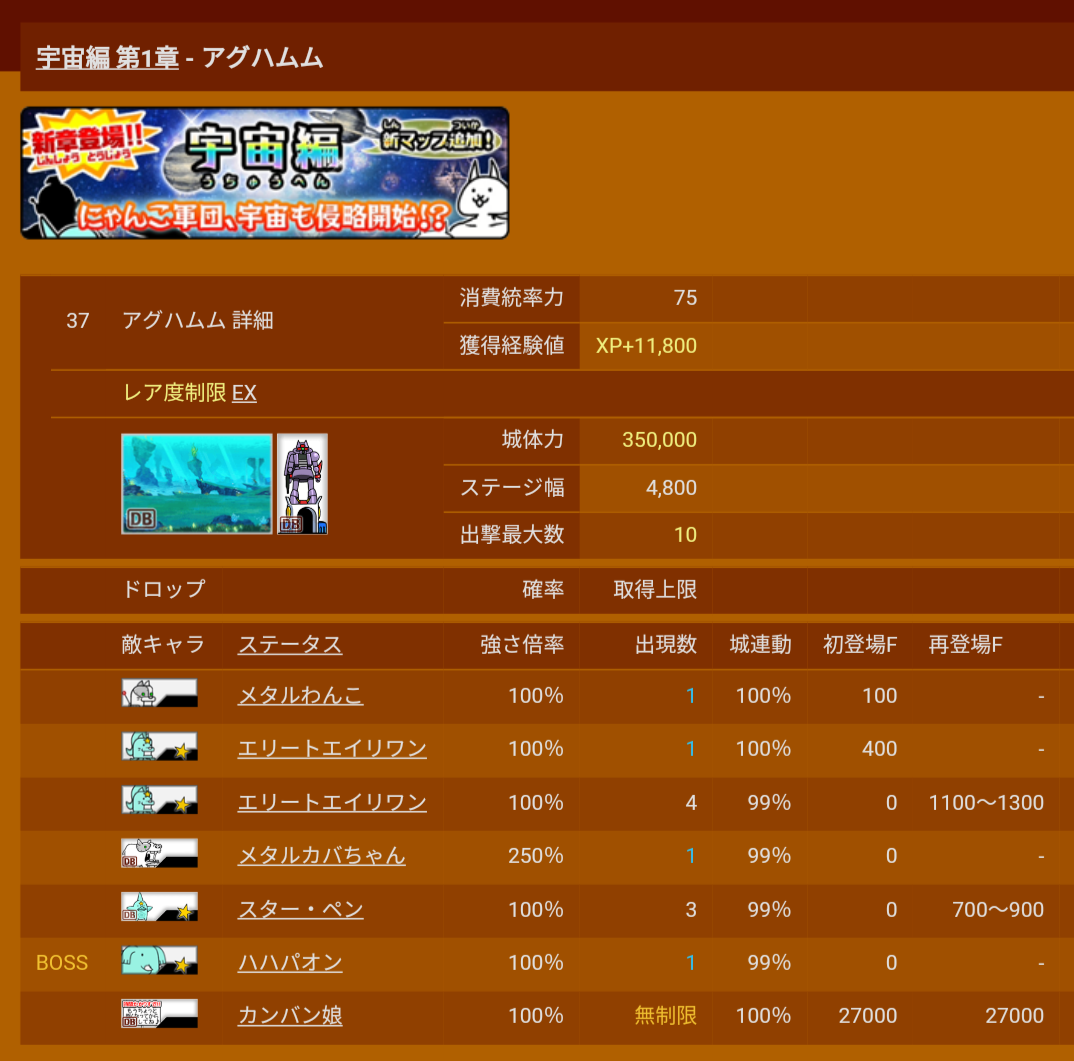Click the 再登場F column header
1074x1061 pixels.
pos(965,645)
